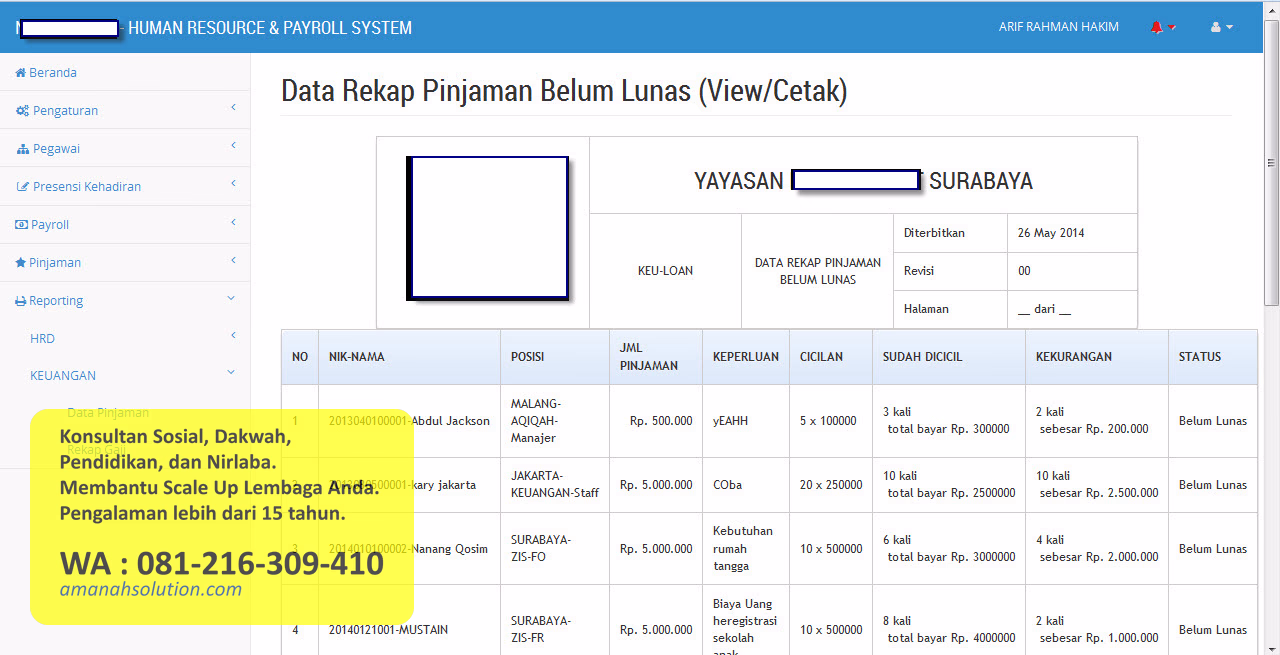Click the JAKARTA-KEUANGAN-Staff position cell
The width and height of the screenshot is (1280, 655).
(554, 485)
